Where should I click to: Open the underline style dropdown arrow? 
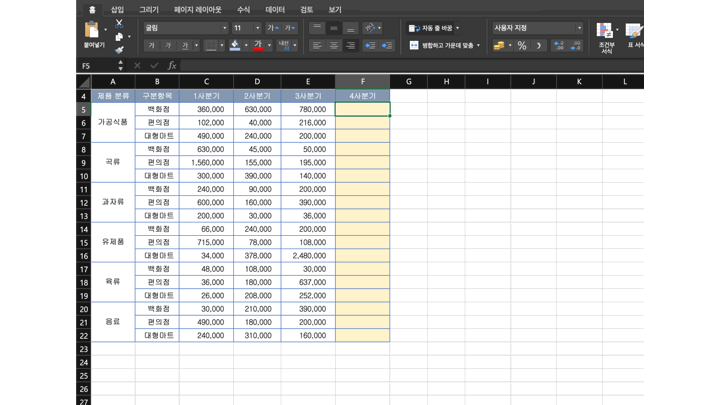(x=197, y=45)
